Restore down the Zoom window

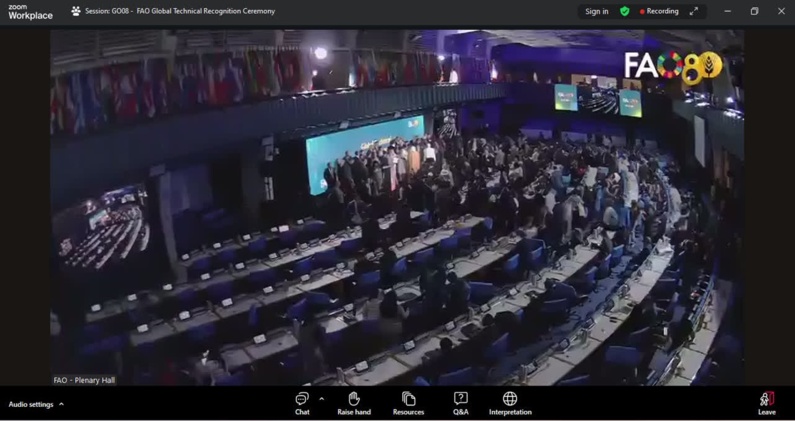754,12
